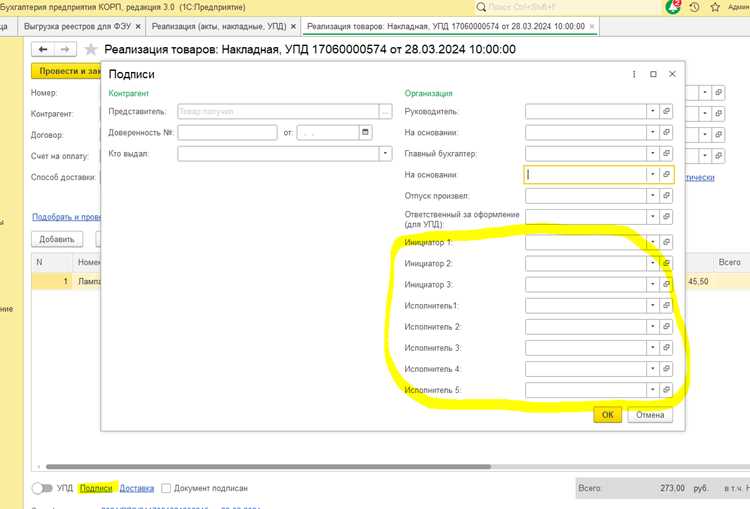The height and width of the screenshot is (509, 750).
Task: Close the Реализация (акты, накладные, УПД) tab
Action: [x=293, y=27]
